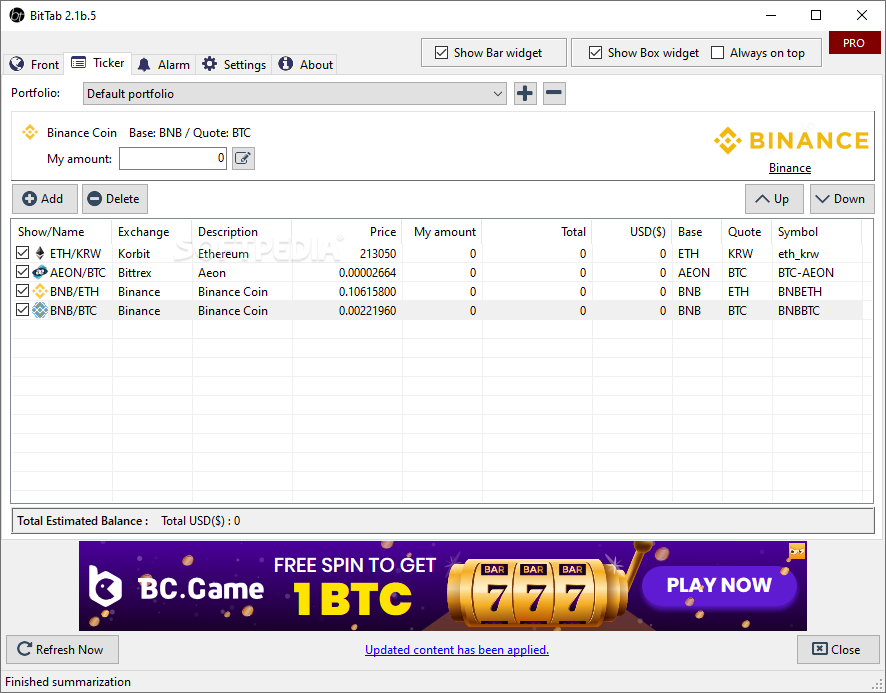Uncheck the BNB/ETH show checkbox

coord(23,291)
